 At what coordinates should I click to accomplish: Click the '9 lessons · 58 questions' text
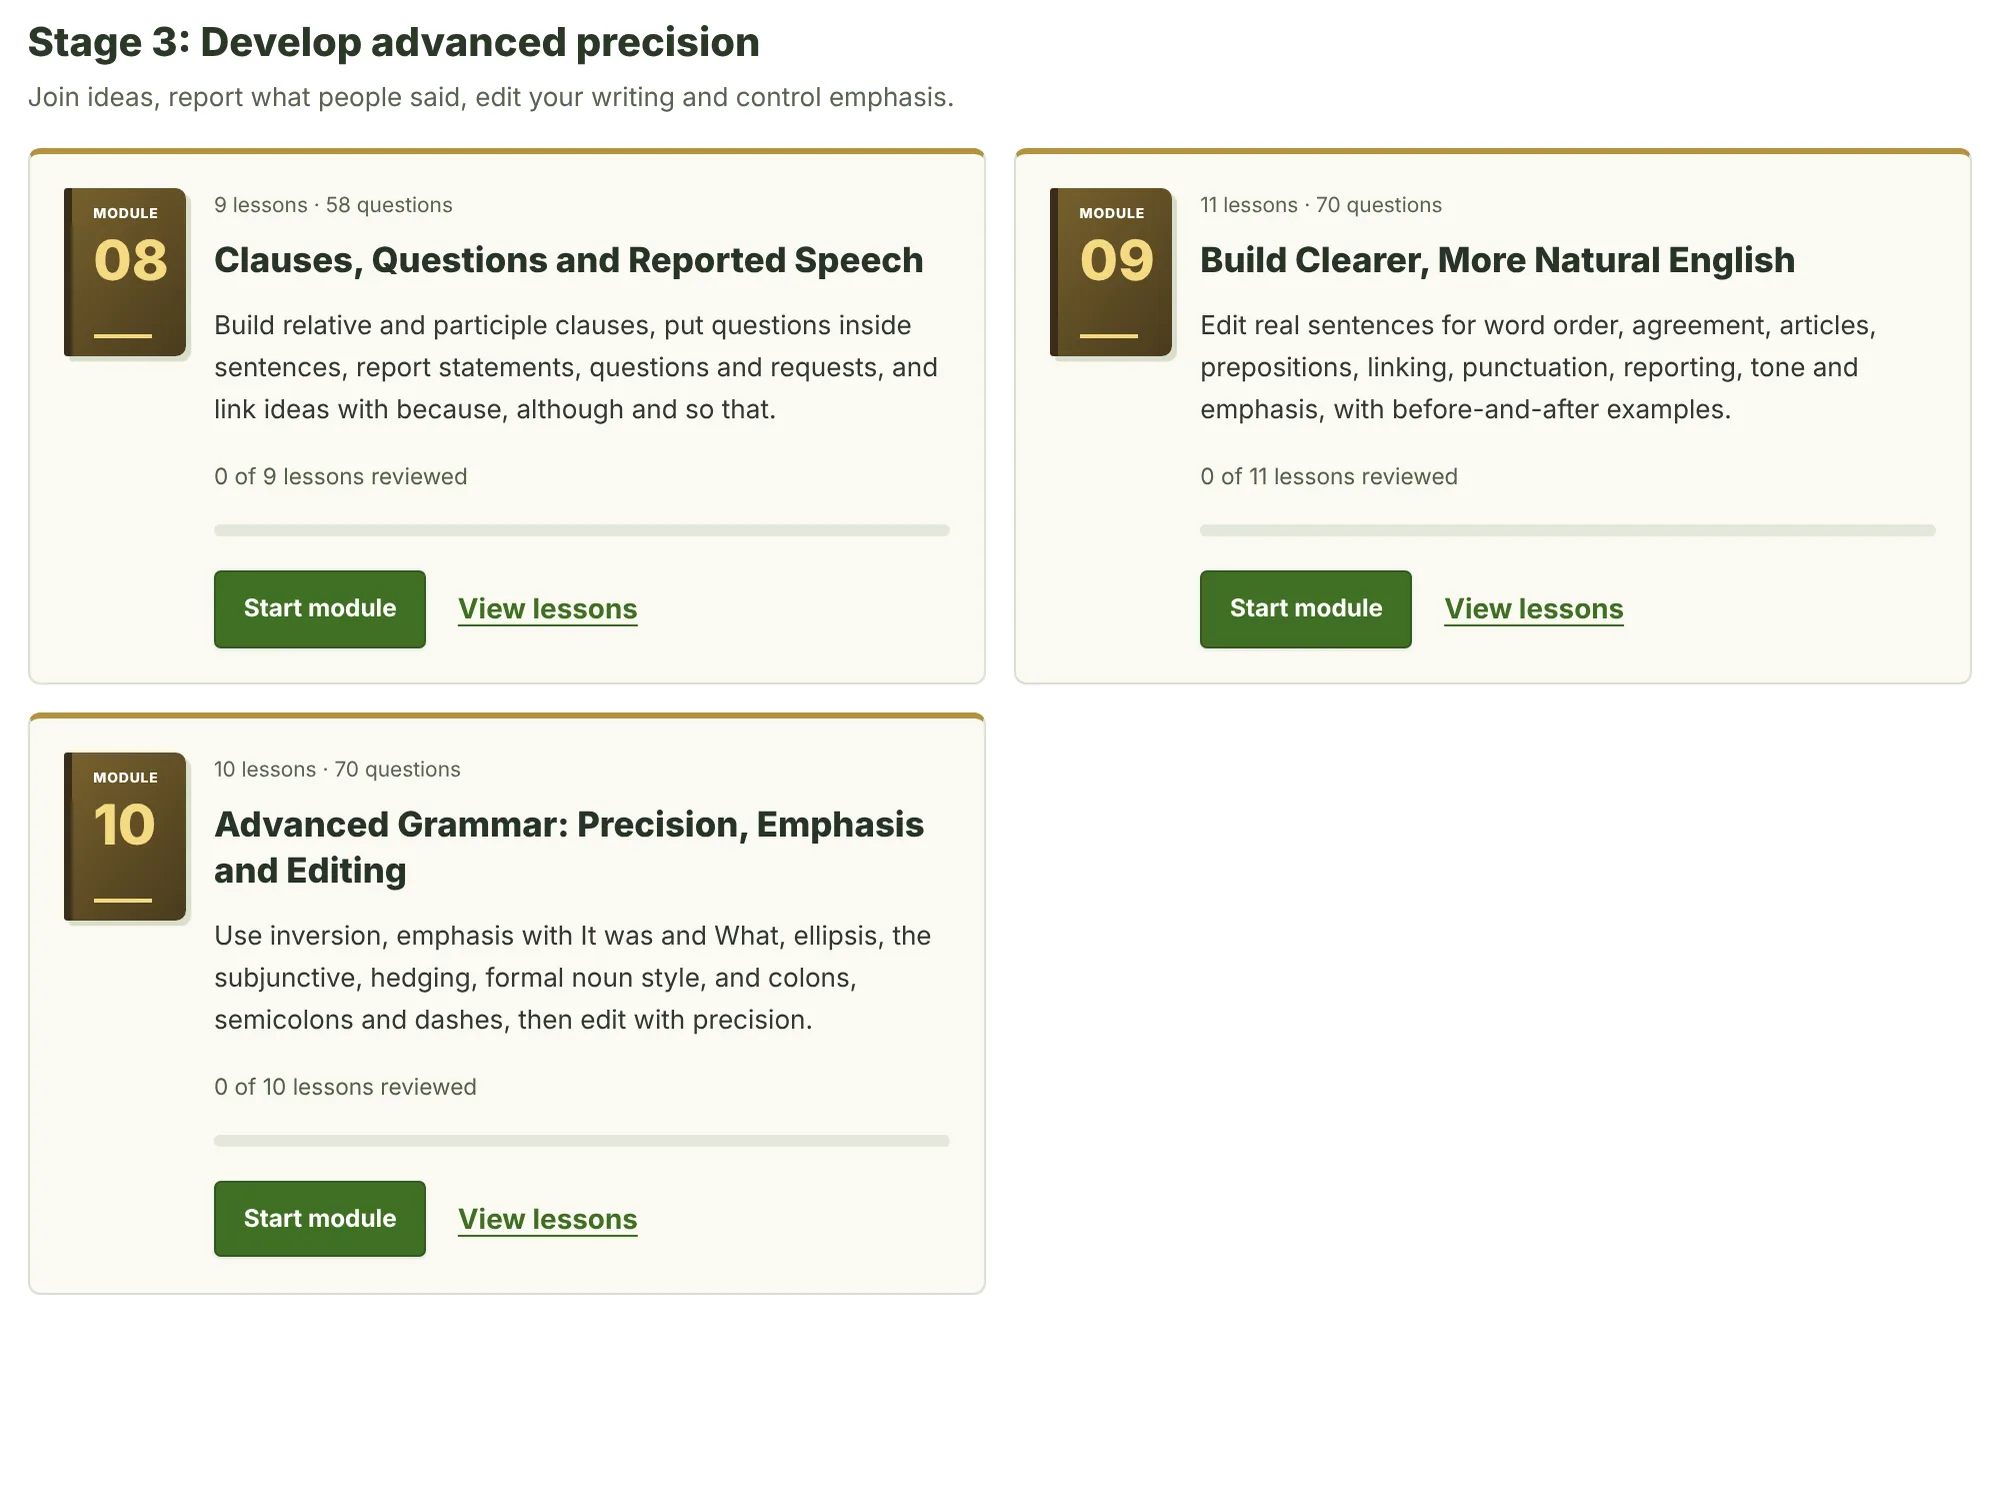pos(333,205)
